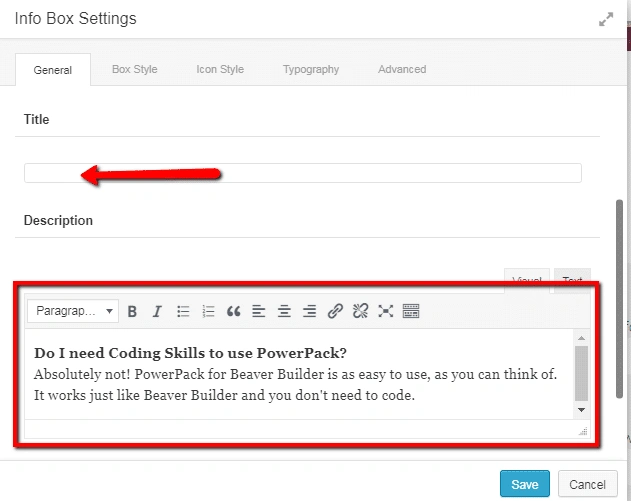Click the Save button

click(524, 484)
